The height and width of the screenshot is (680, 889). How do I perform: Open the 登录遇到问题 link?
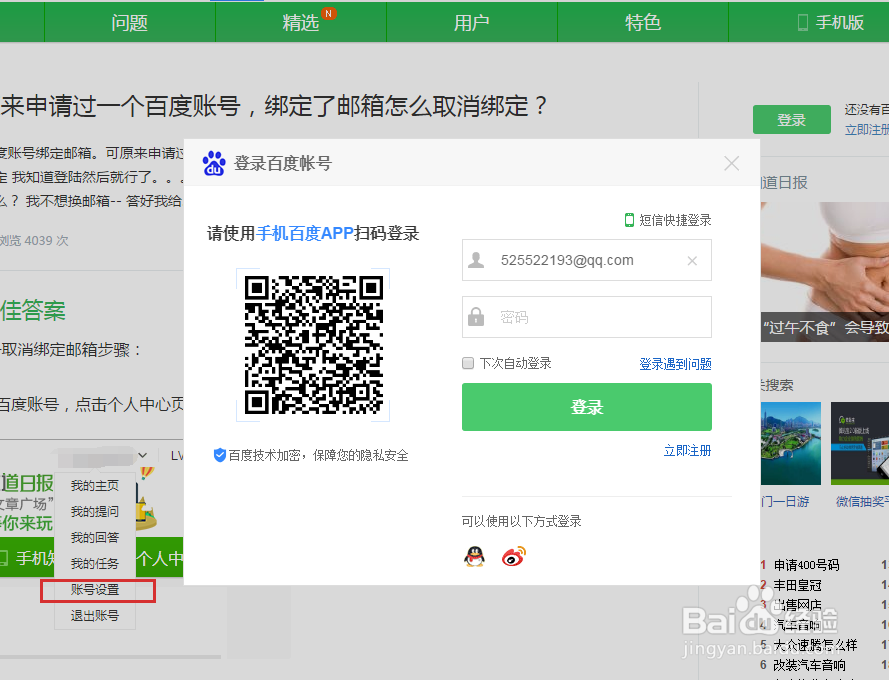[x=675, y=364]
